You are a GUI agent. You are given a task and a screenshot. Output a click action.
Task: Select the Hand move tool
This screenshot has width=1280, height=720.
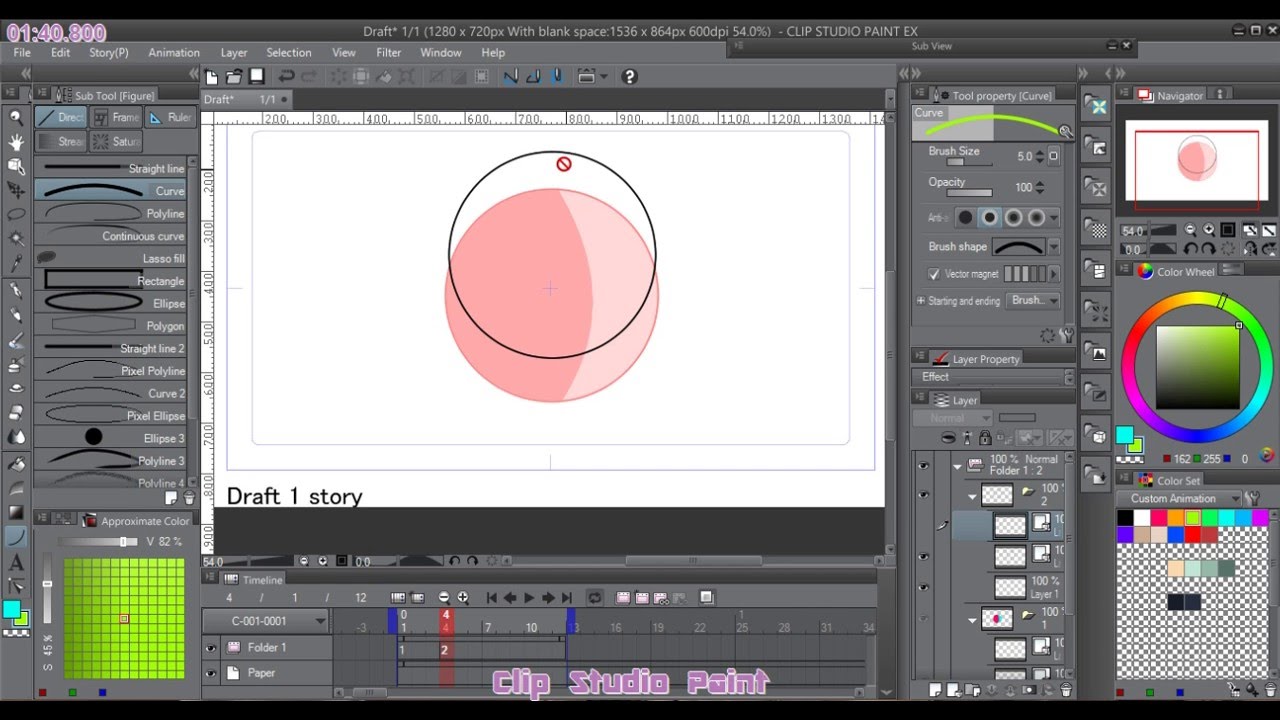tap(16, 142)
